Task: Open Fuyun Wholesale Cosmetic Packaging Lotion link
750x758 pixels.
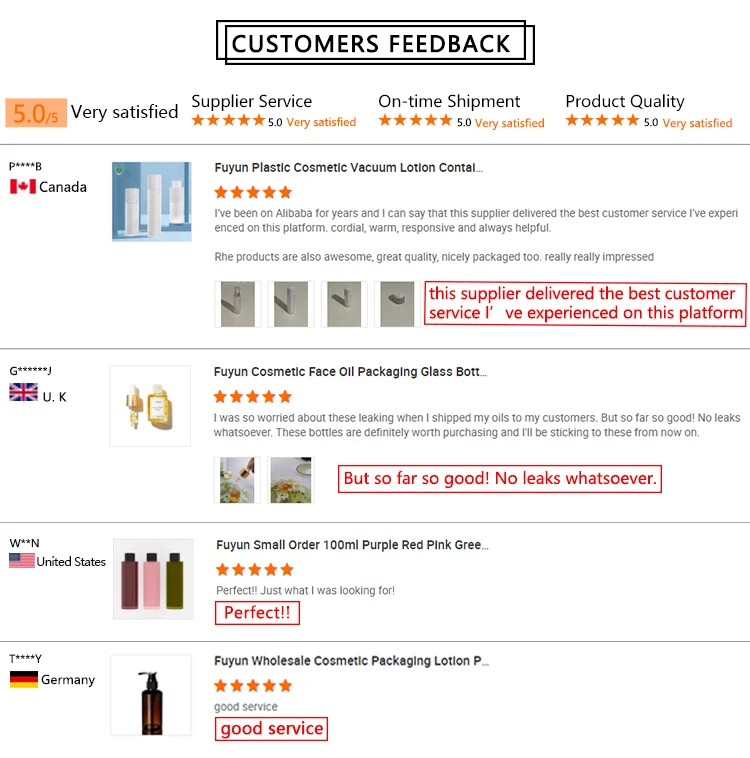Action: tap(351, 661)
